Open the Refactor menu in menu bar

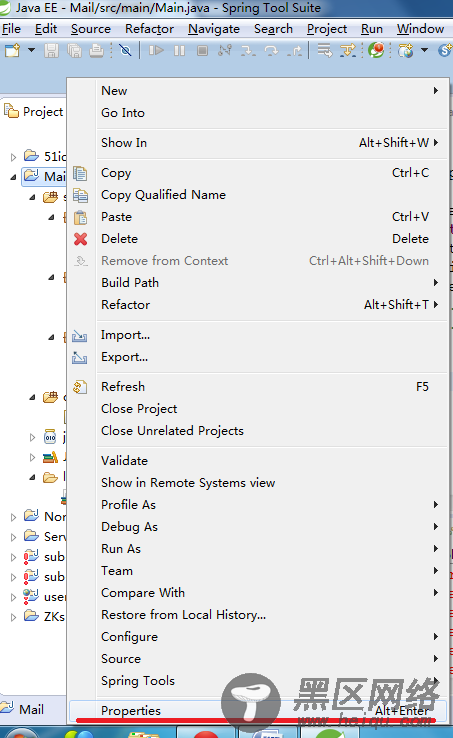(x=149, y=29)
